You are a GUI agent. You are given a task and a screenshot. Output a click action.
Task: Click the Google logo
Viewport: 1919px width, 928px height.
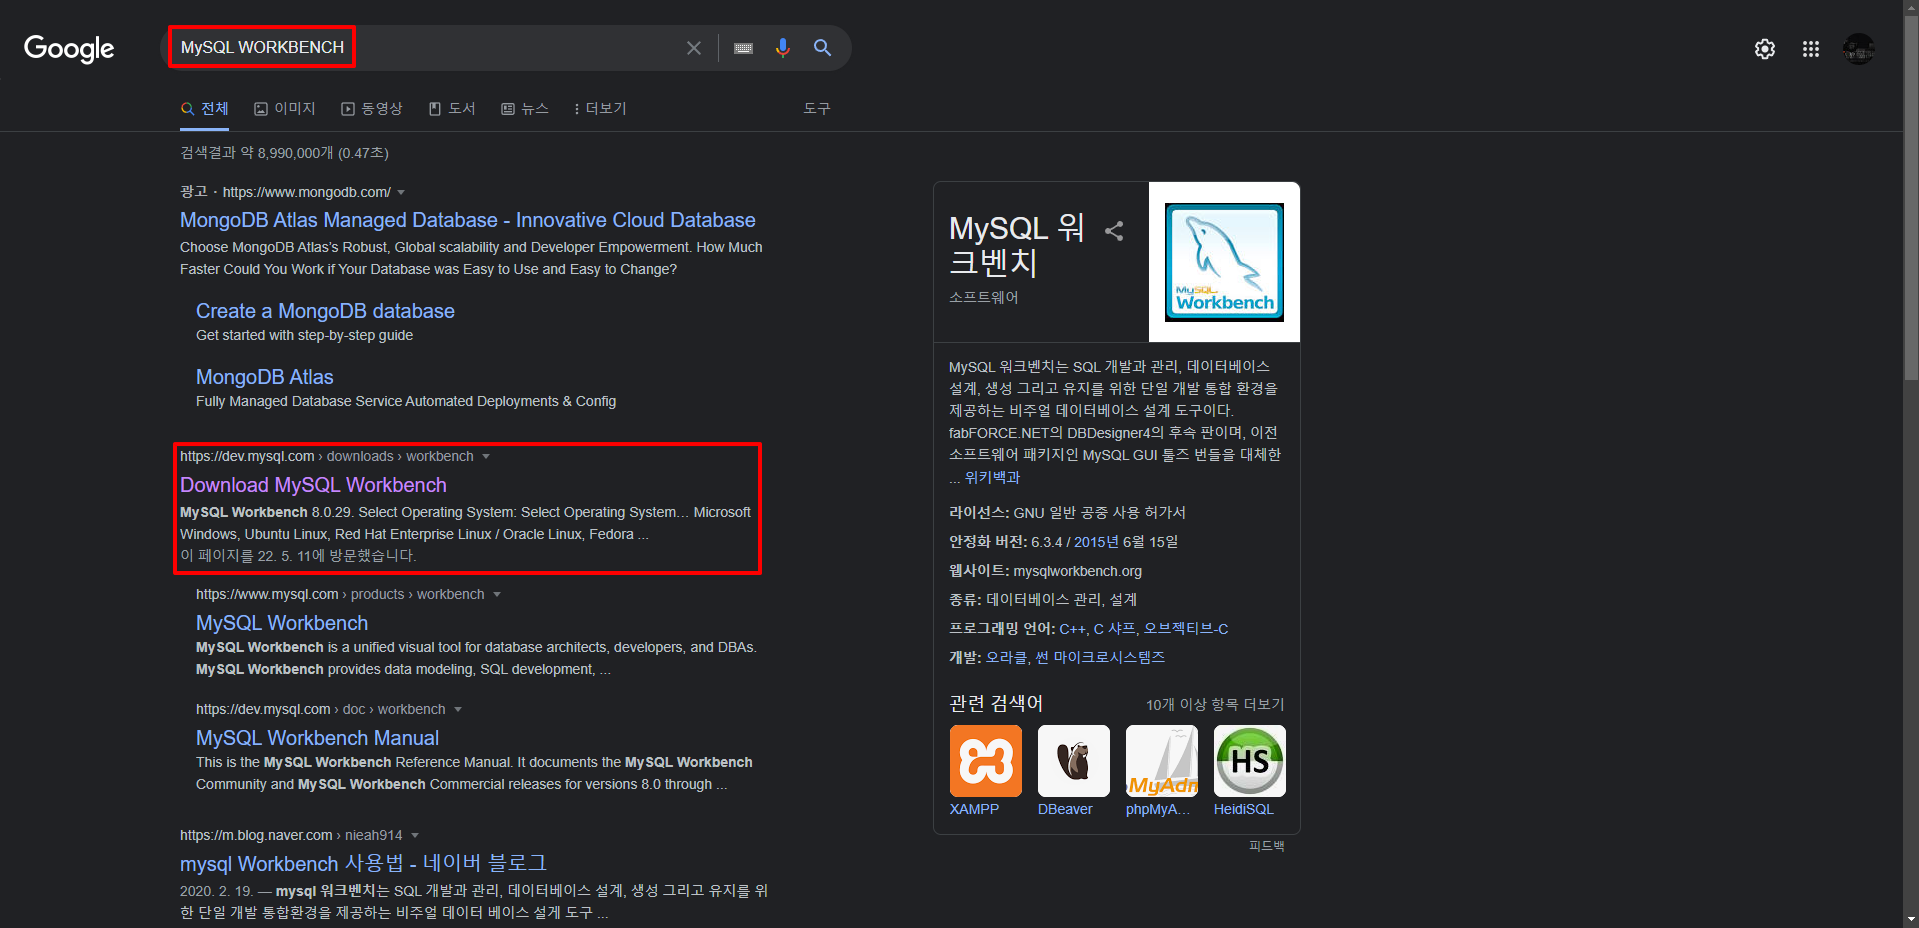click(69, 48)
